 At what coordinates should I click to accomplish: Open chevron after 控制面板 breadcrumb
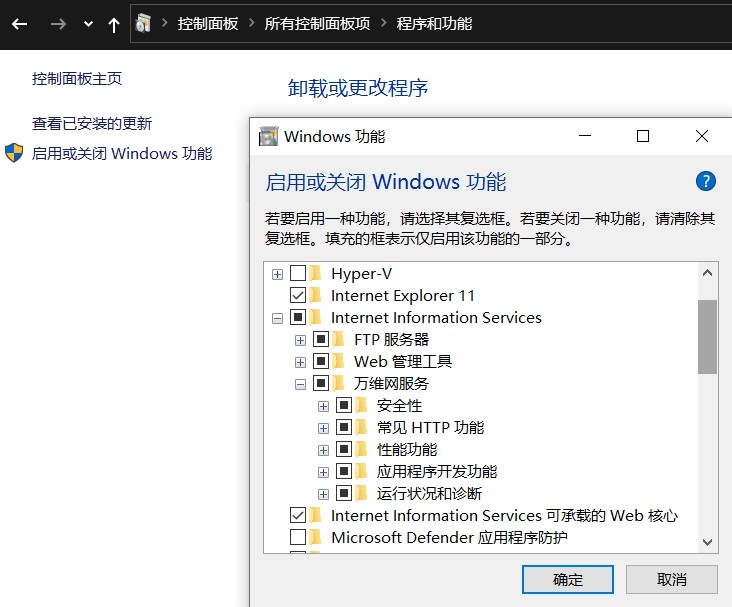pyautogui.click(x=252, y=23)
